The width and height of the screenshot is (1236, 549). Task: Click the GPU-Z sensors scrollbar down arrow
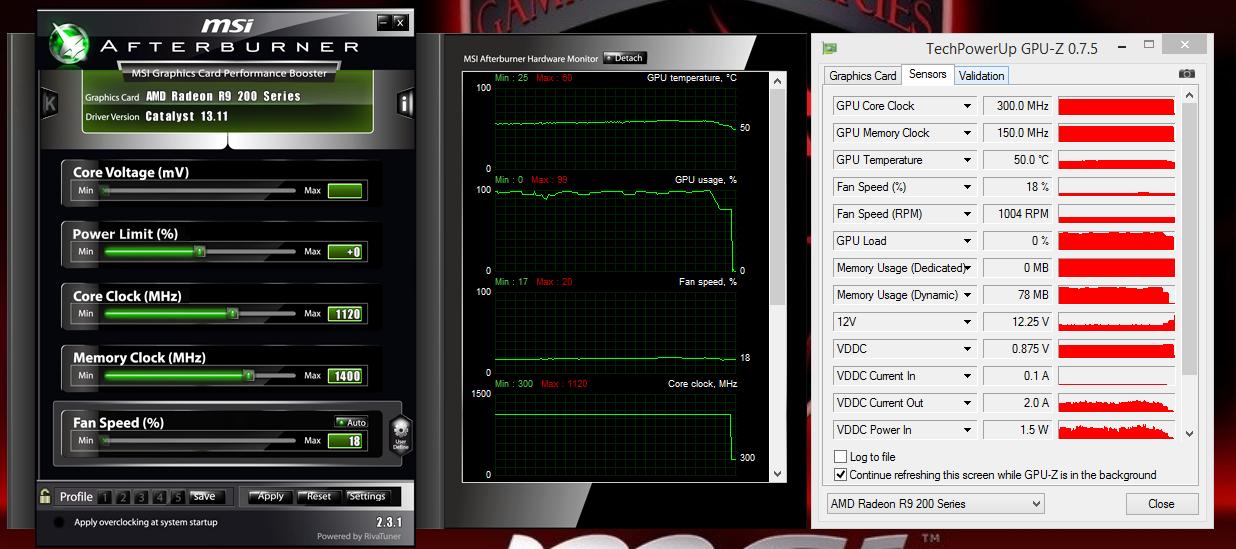pos(1189,434)
